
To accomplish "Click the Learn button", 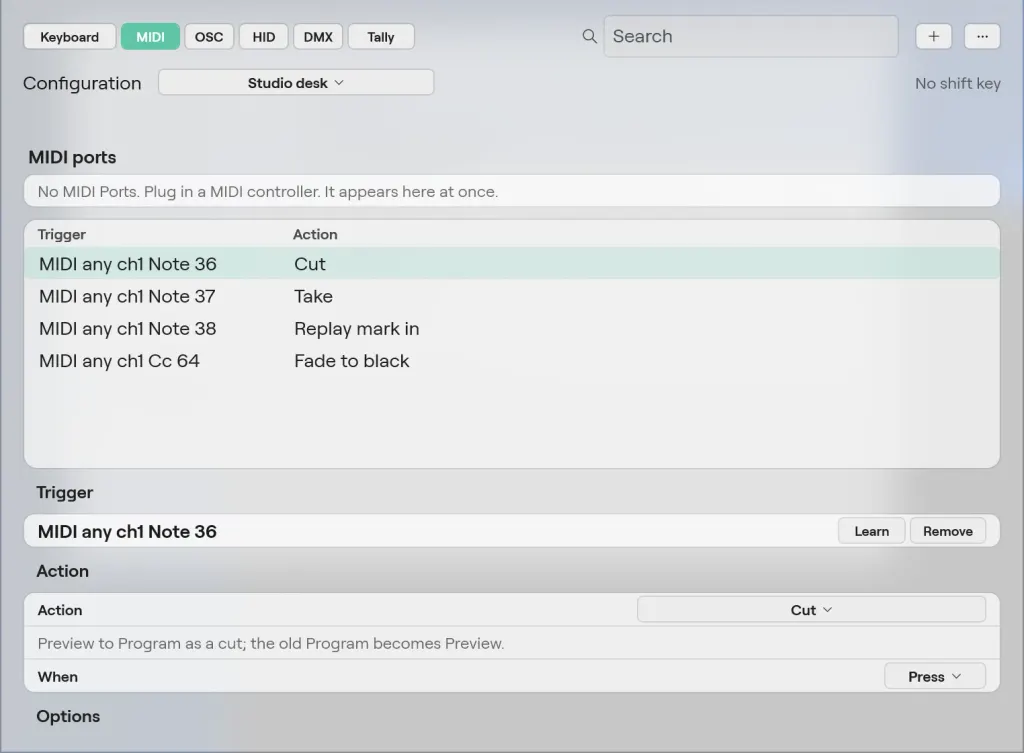I will (x=871, y=532).
